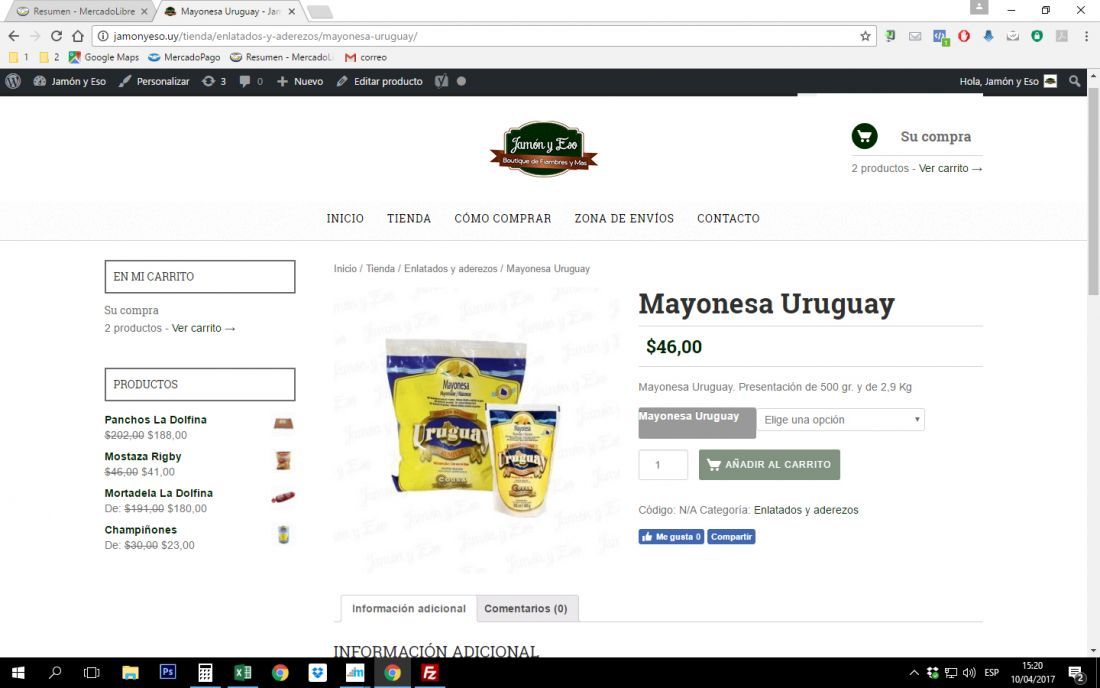Image resolution: width=1100 pixels, height=688 pixels.
Task: Click Facebook Me gusta button
Action: [671, 537]
